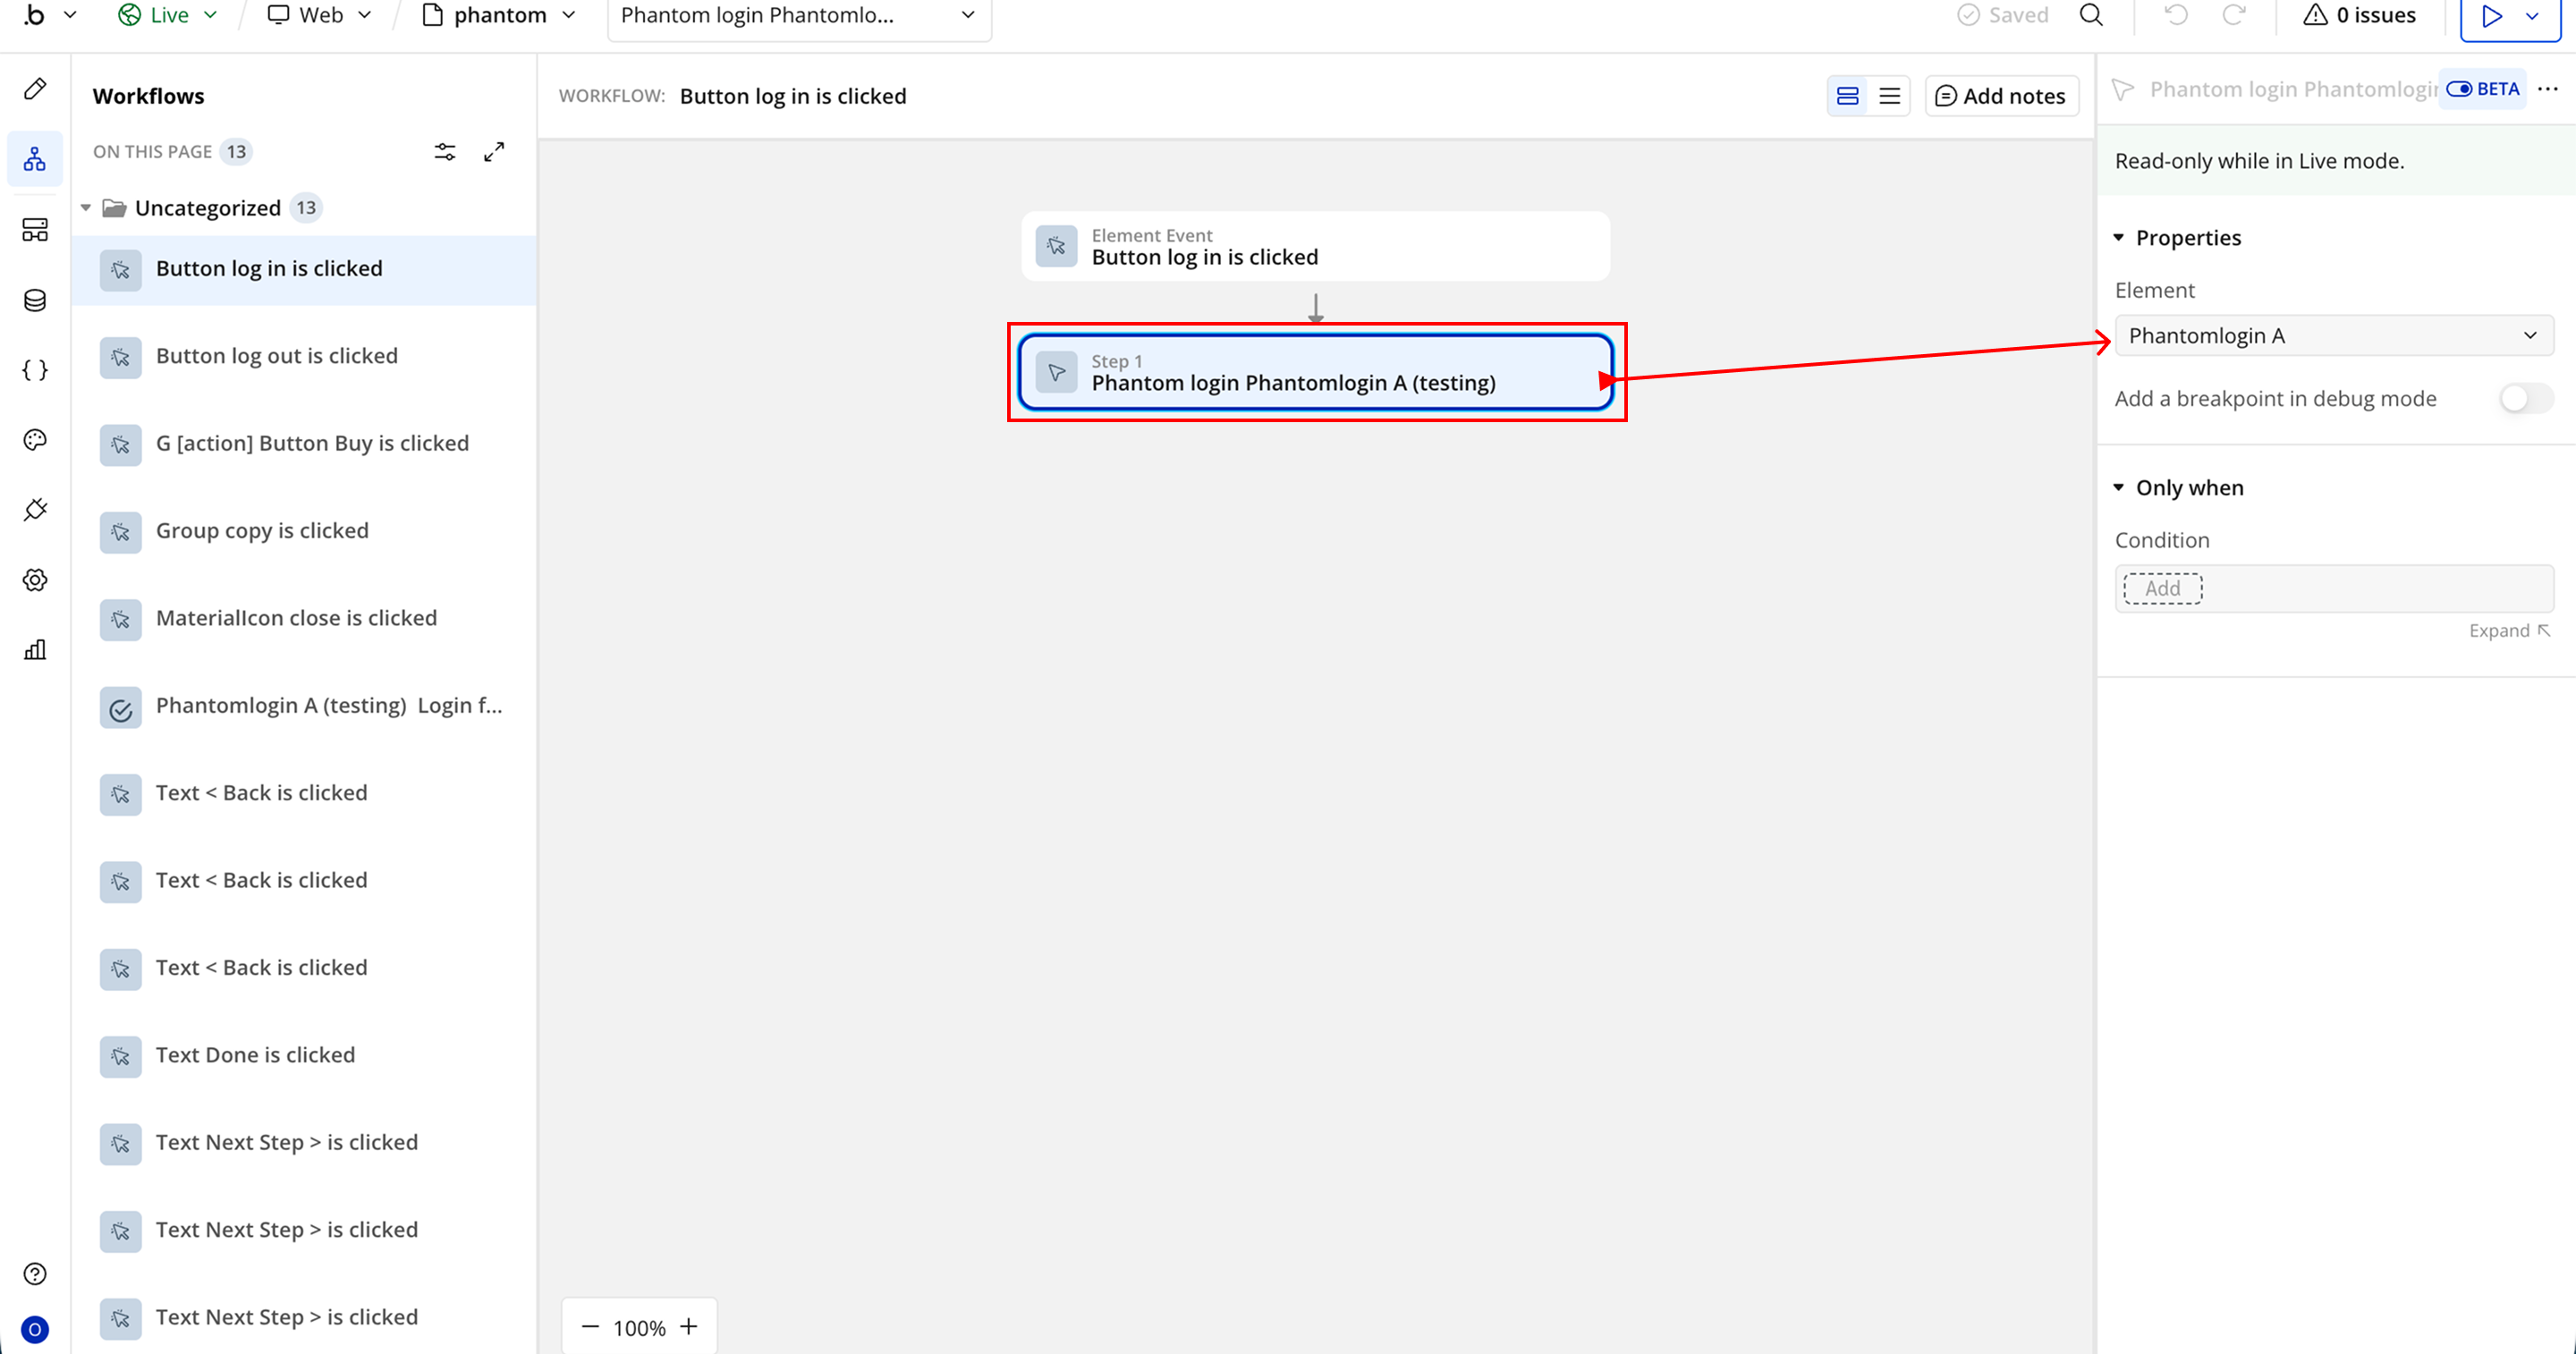The height and width of the screenshot is (1354, 2576).
Task: Open the Live version menu
Action: 168,15
